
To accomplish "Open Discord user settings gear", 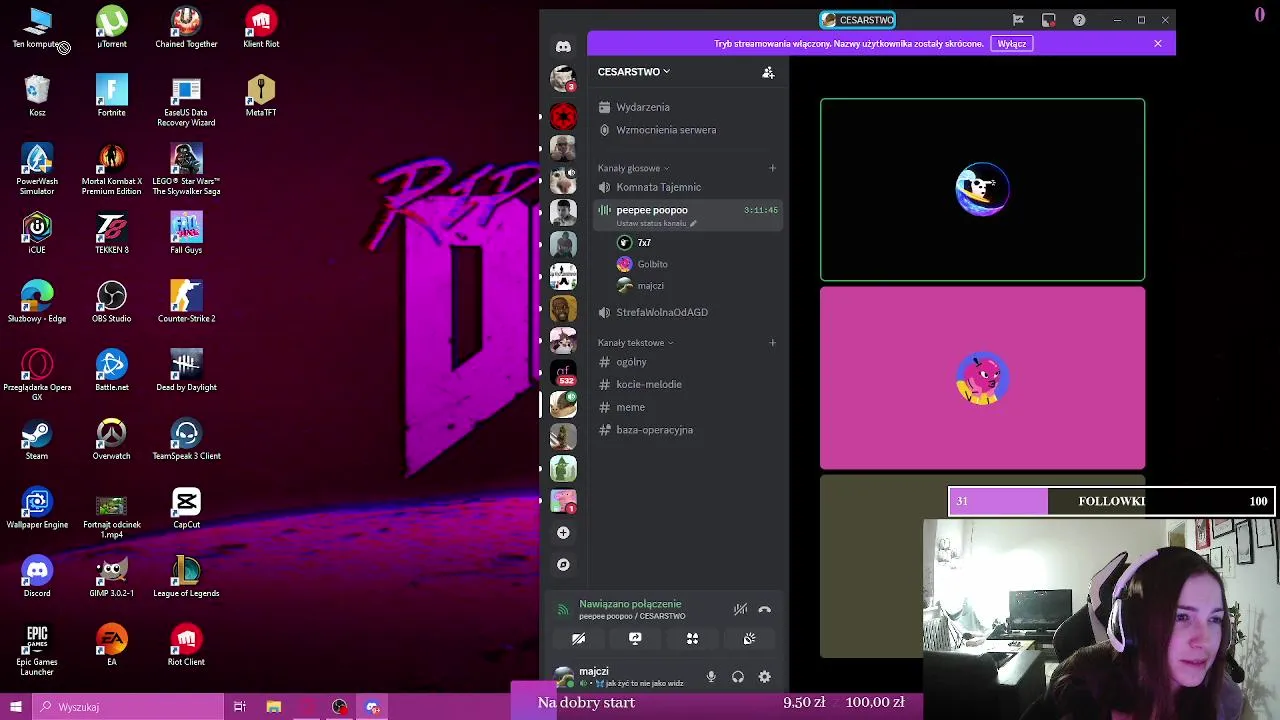I will pyautogui.click(x=765, y=677).
